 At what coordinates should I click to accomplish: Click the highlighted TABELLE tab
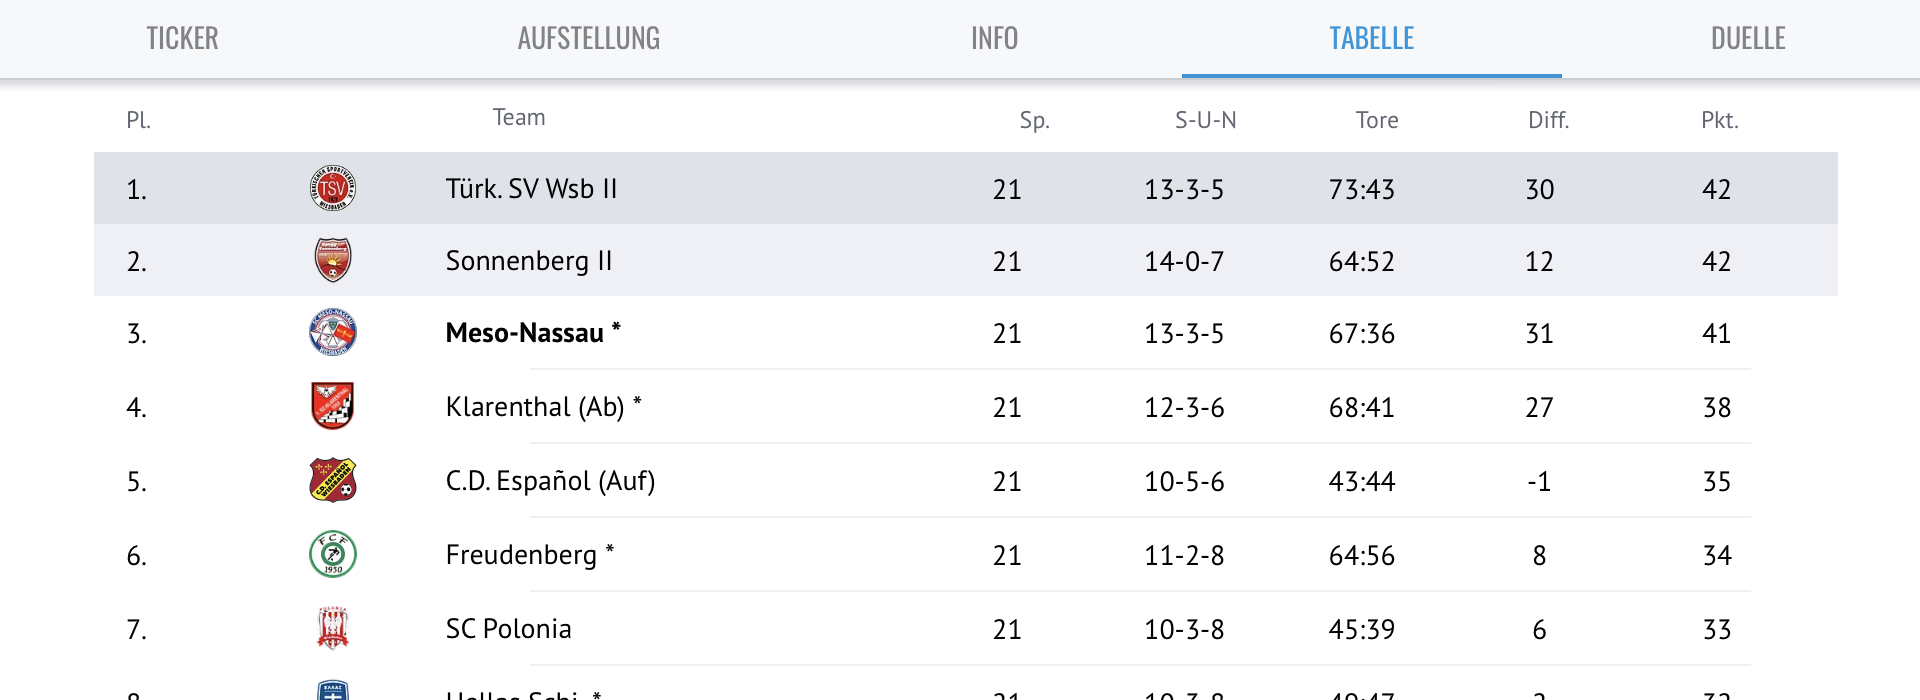pyautogui.click(x=1371, y=38)
